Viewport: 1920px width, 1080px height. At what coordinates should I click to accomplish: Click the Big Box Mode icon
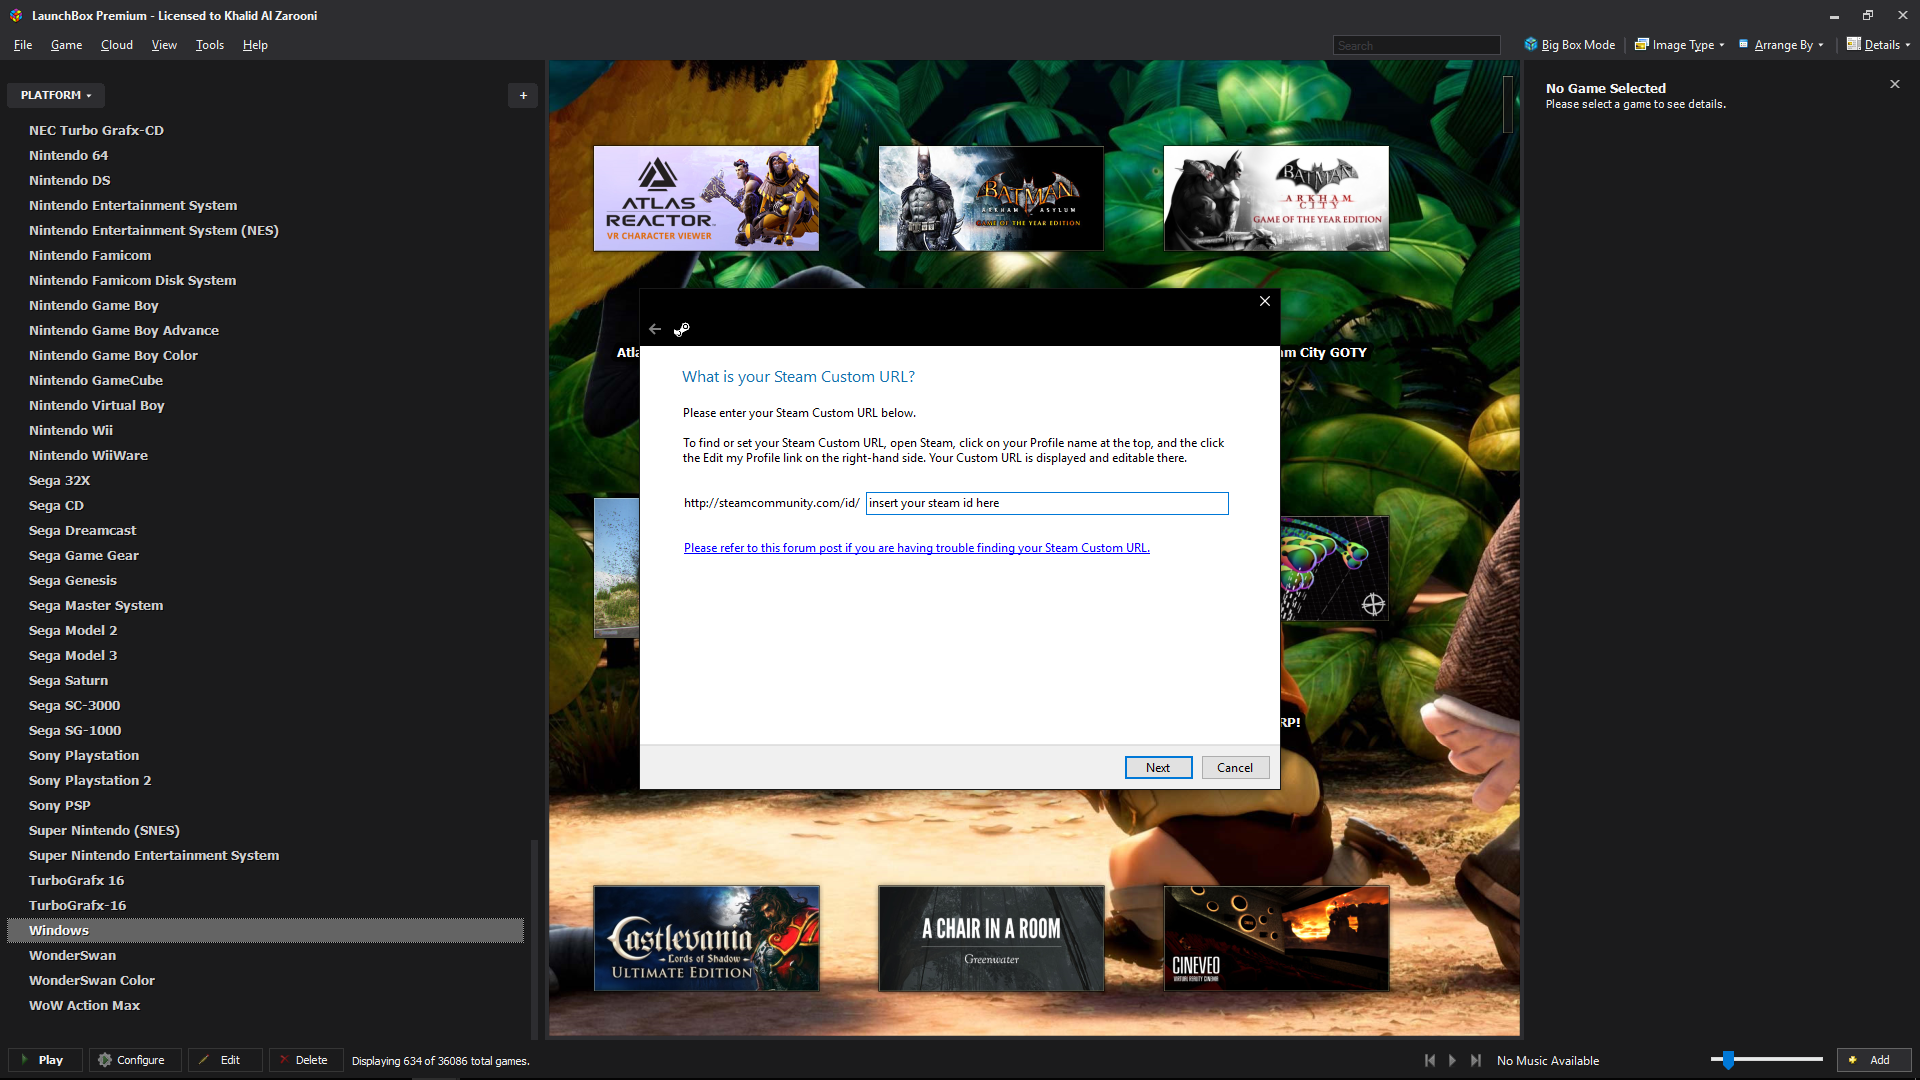tap(1530, 44)
